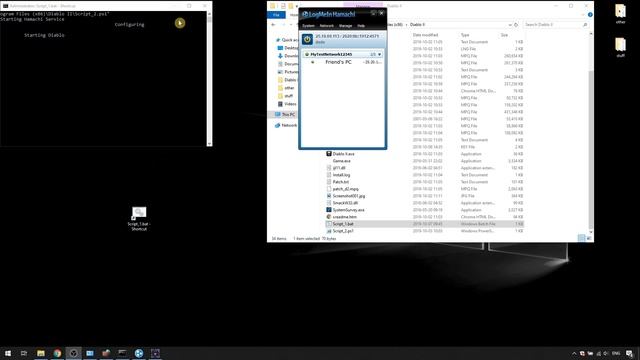This screenshot has width=640, height=360.
Task: Sort by Type column
Action: [x=465, y=35]
